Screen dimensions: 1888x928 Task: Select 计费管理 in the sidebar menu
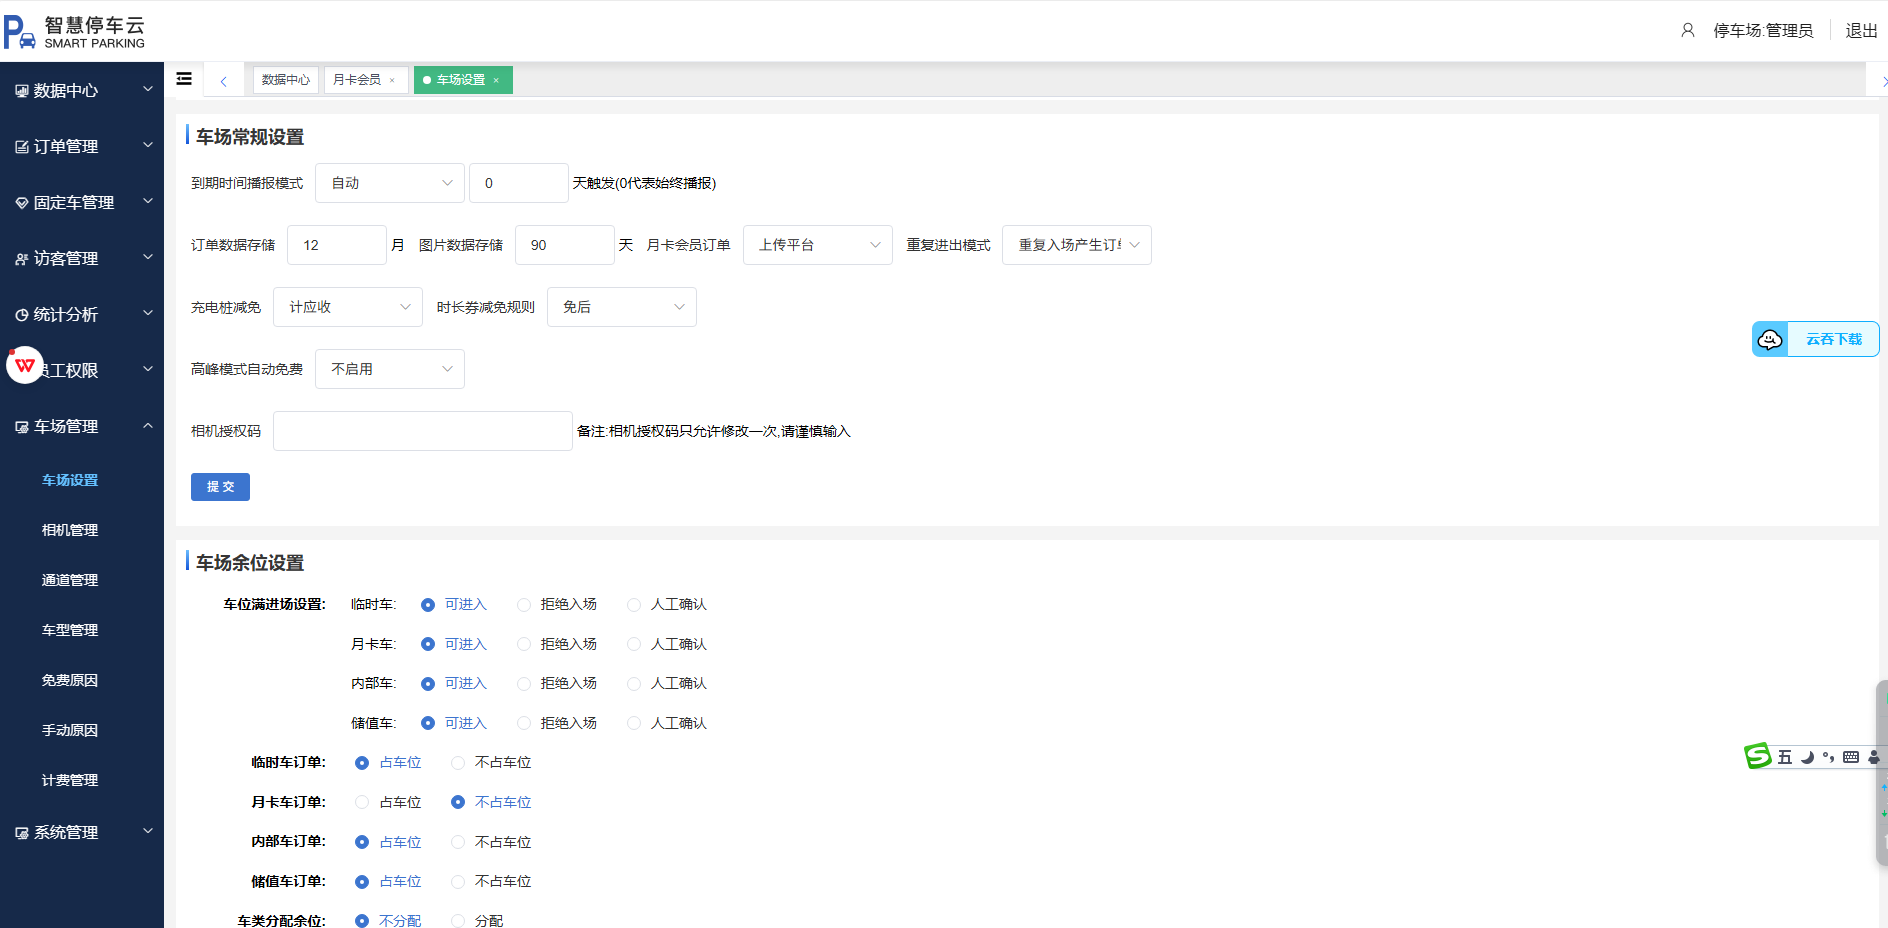(x=69, y=779)
